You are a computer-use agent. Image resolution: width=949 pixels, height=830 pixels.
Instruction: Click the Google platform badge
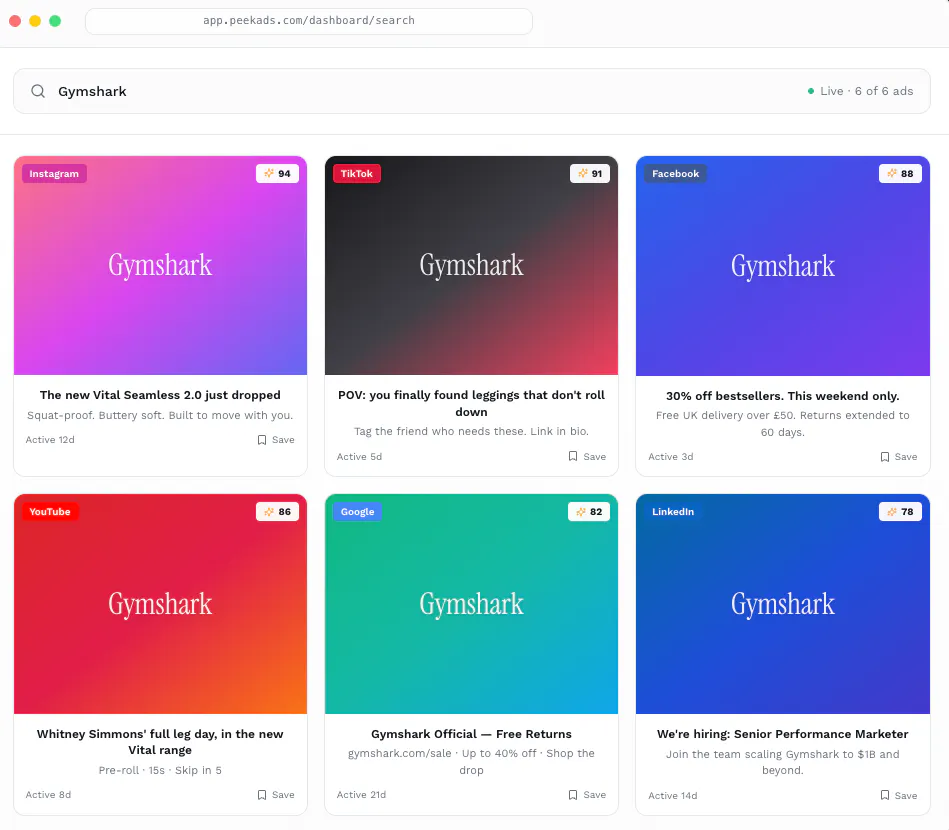357,511
